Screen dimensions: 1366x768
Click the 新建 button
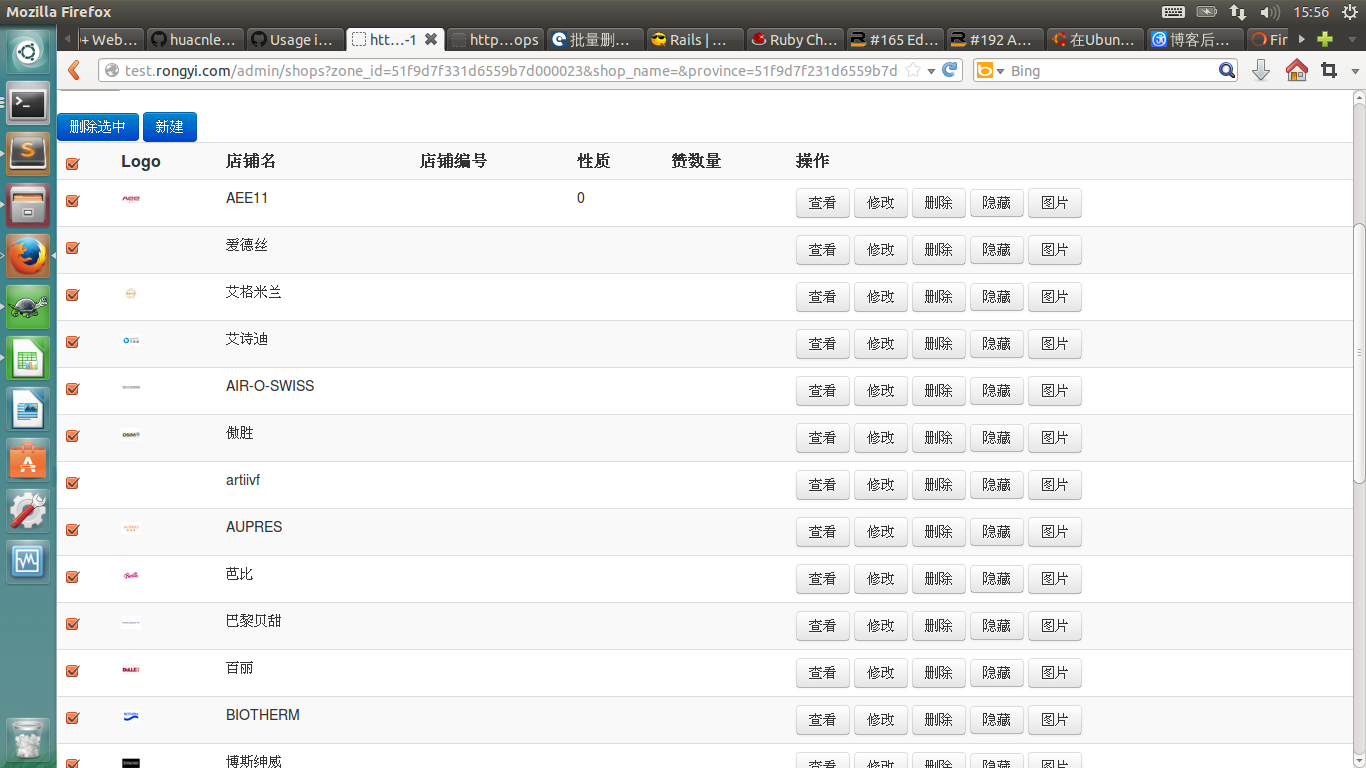(x=170, y=127)
